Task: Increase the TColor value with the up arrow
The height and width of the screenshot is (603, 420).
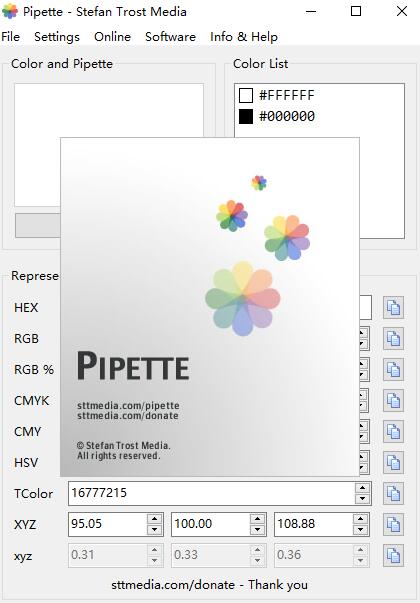Action: click(362, 488)
